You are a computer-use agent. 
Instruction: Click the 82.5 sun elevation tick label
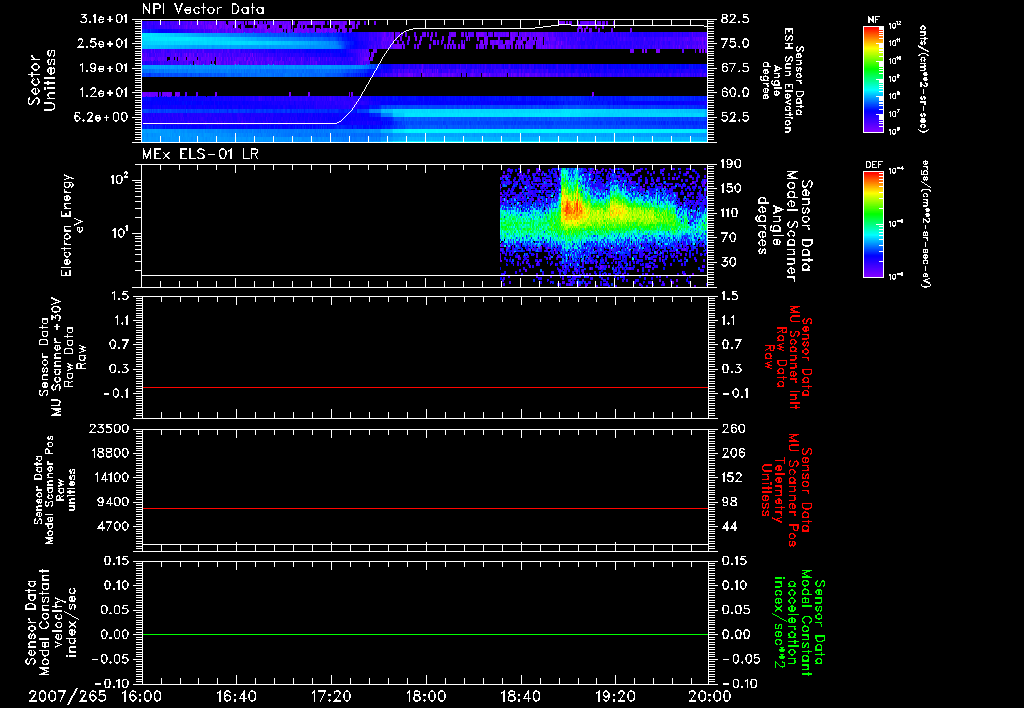[735, 19]
